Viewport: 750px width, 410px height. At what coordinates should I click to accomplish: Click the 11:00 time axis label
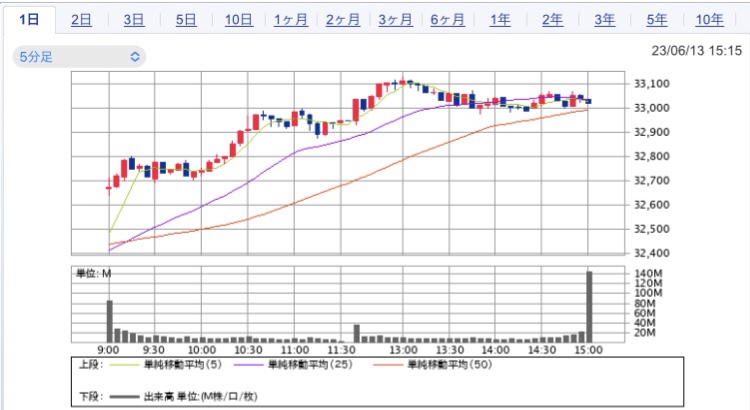[x=295, y=350]
